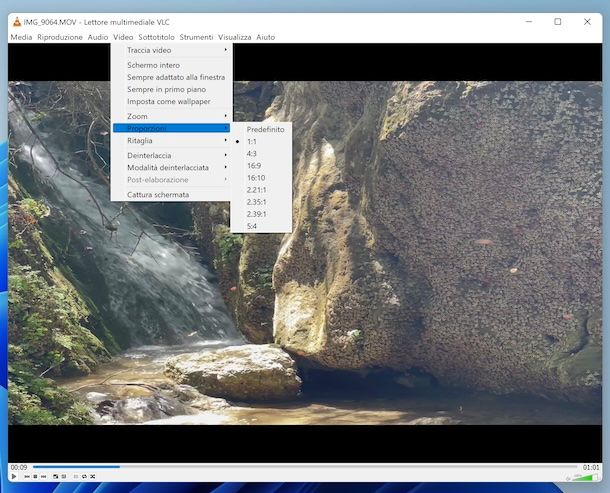Screen dimensions: 610x493
Task: Click Cattura schermata in the Video menu
Action: coord(158,195)
